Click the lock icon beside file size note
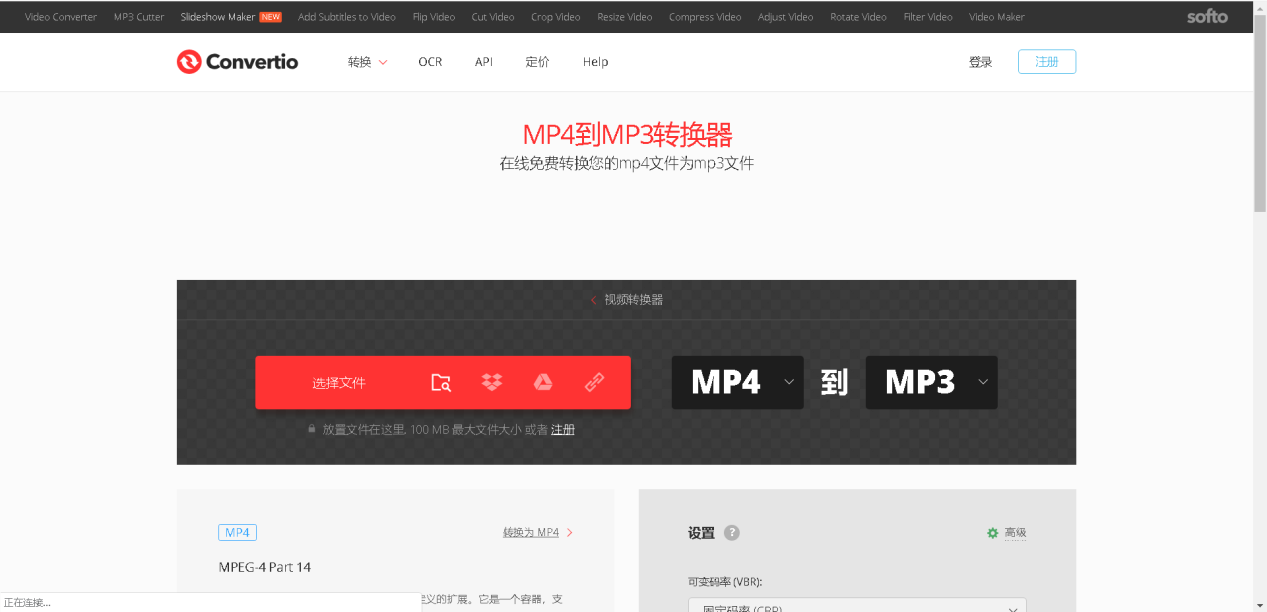 tap(312, 429)
